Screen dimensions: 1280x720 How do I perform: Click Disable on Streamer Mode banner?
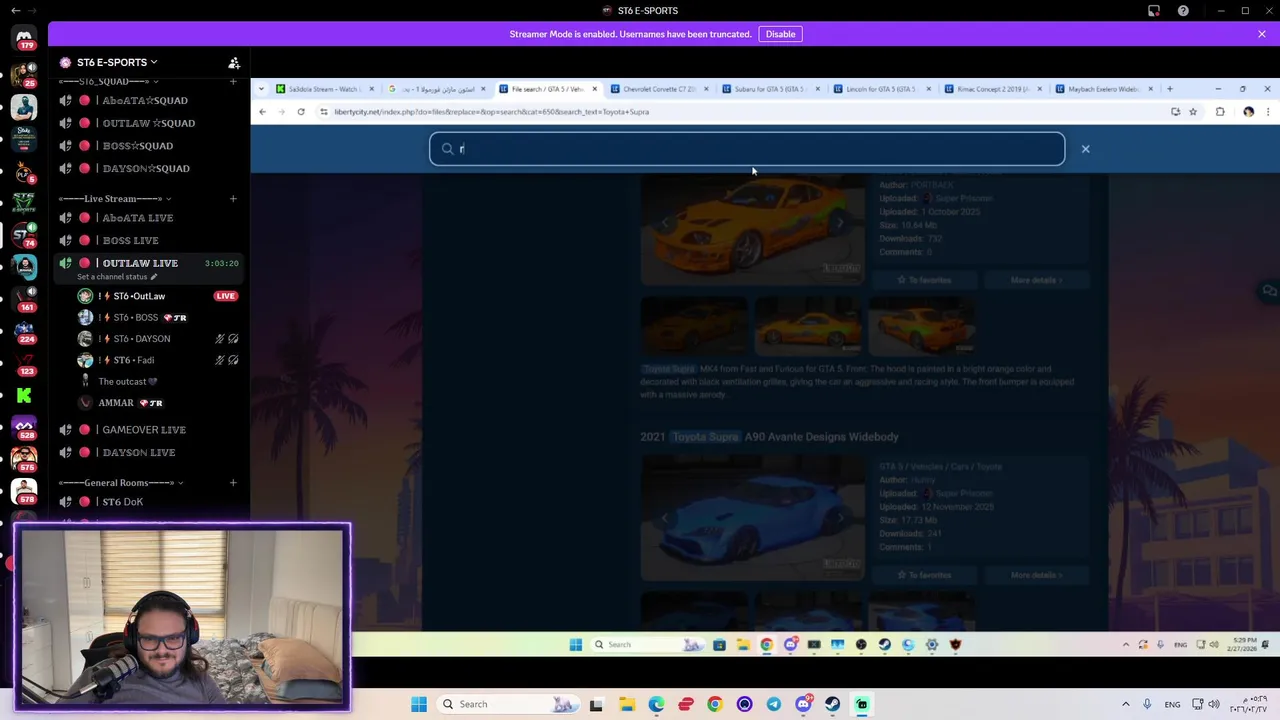[780, 34]
